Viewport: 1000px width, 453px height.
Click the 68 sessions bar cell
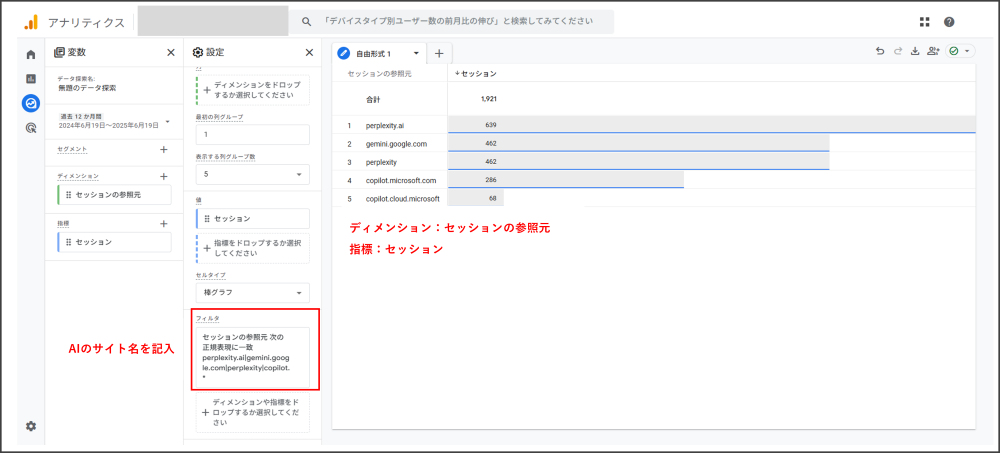tap(476, 199)
